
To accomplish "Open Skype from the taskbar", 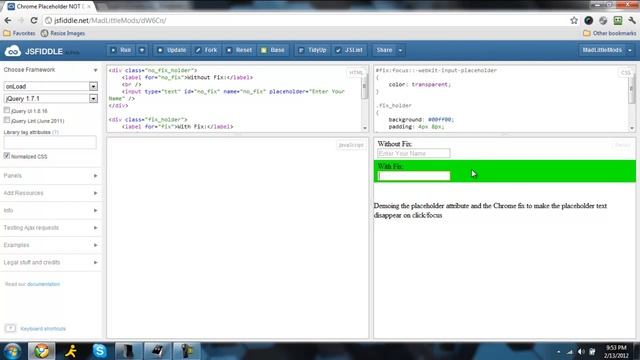I will pyautogui.click(x=100, y=351).
